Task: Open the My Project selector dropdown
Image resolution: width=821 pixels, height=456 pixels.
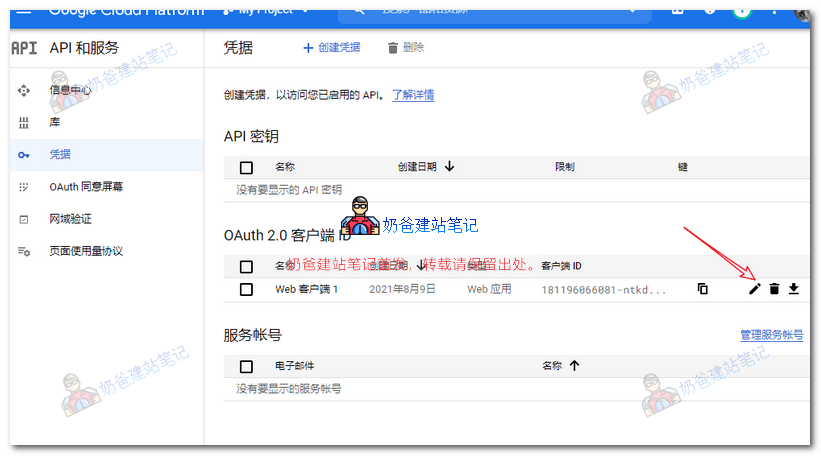Action: 266,10
